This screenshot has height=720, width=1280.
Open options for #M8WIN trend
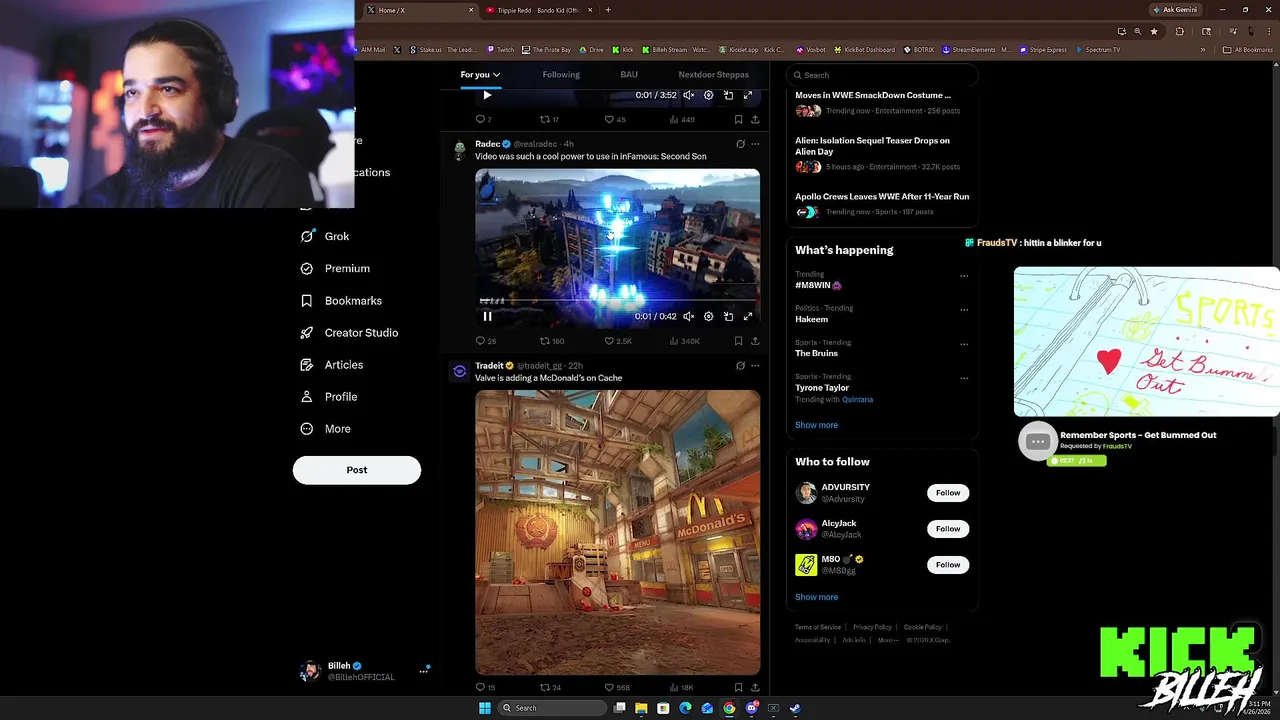tap(964, 276)
